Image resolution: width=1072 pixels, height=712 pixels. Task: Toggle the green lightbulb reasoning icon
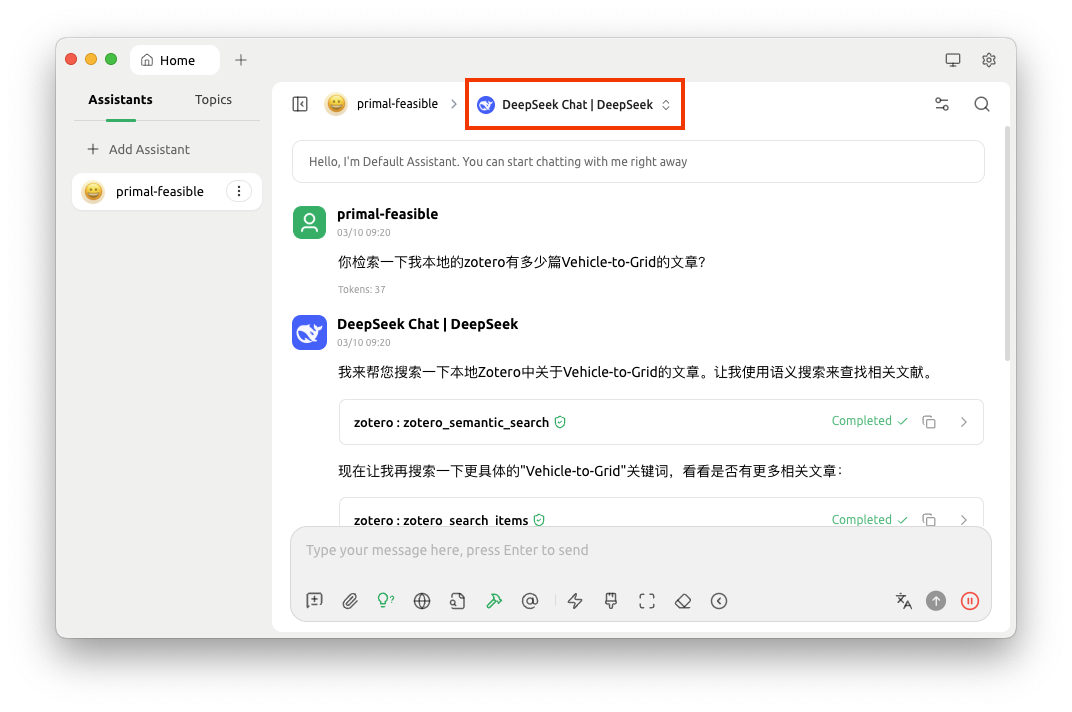point(385,601)
